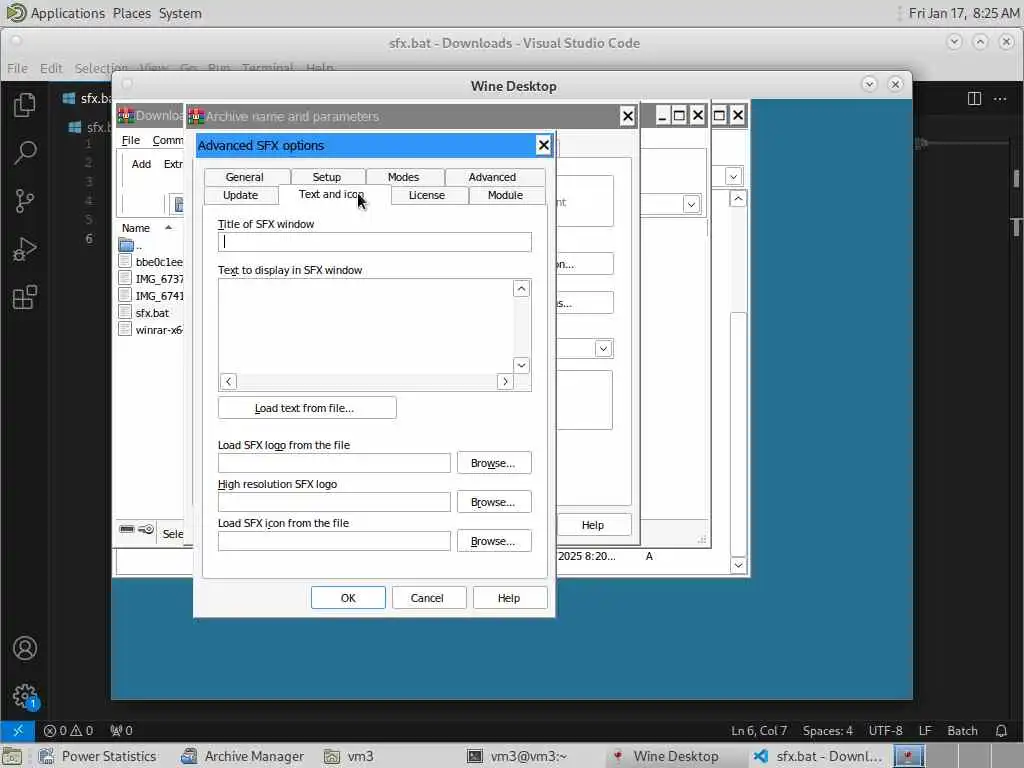The image size is (1024, 768).
Task: Select the IMG_6737 file in the WinRAR list
Action: click(152, 279)
